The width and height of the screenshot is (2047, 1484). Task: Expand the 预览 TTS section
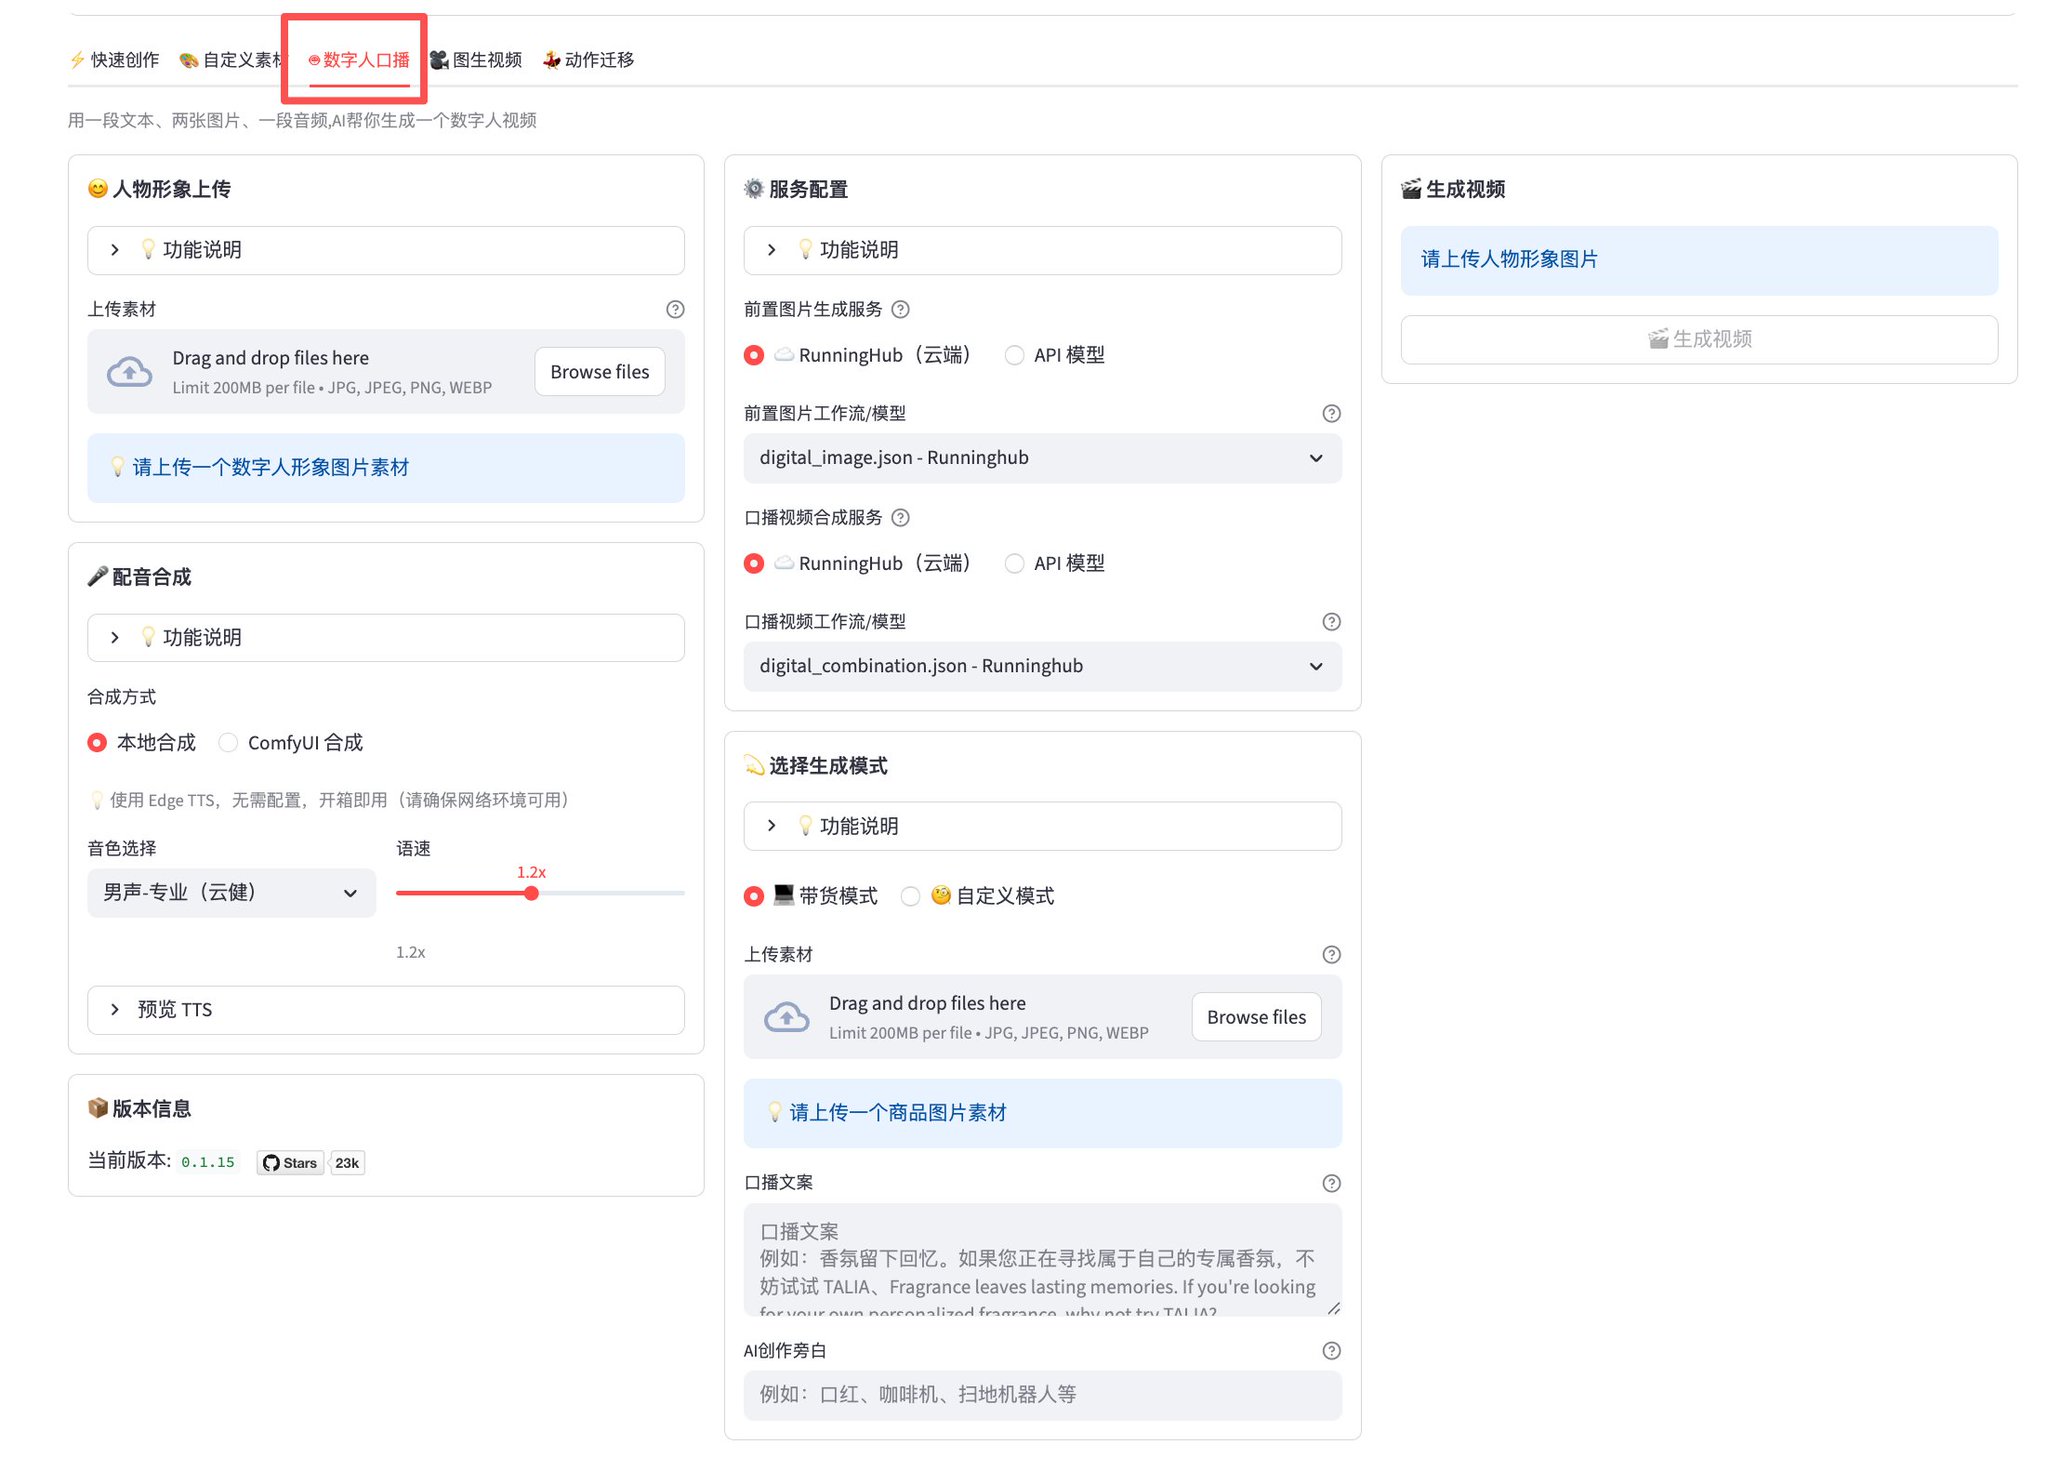386,1010
